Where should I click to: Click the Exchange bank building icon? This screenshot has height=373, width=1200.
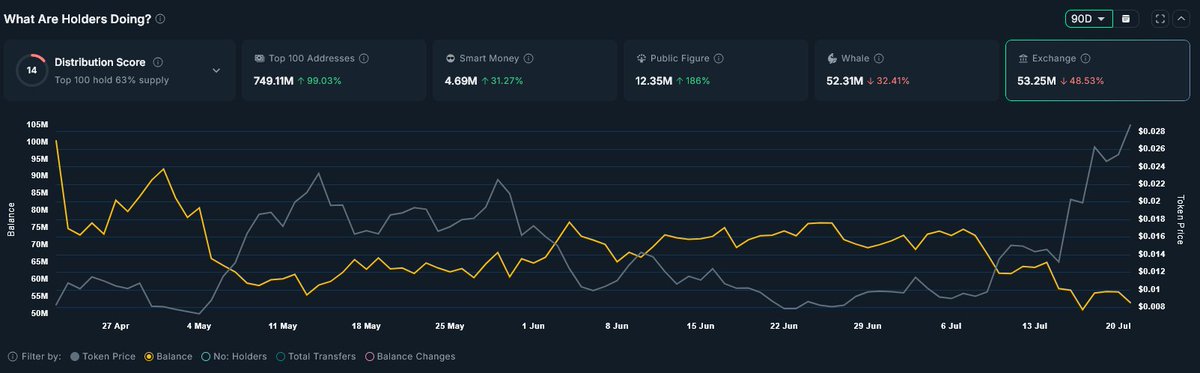(1023, 58)
